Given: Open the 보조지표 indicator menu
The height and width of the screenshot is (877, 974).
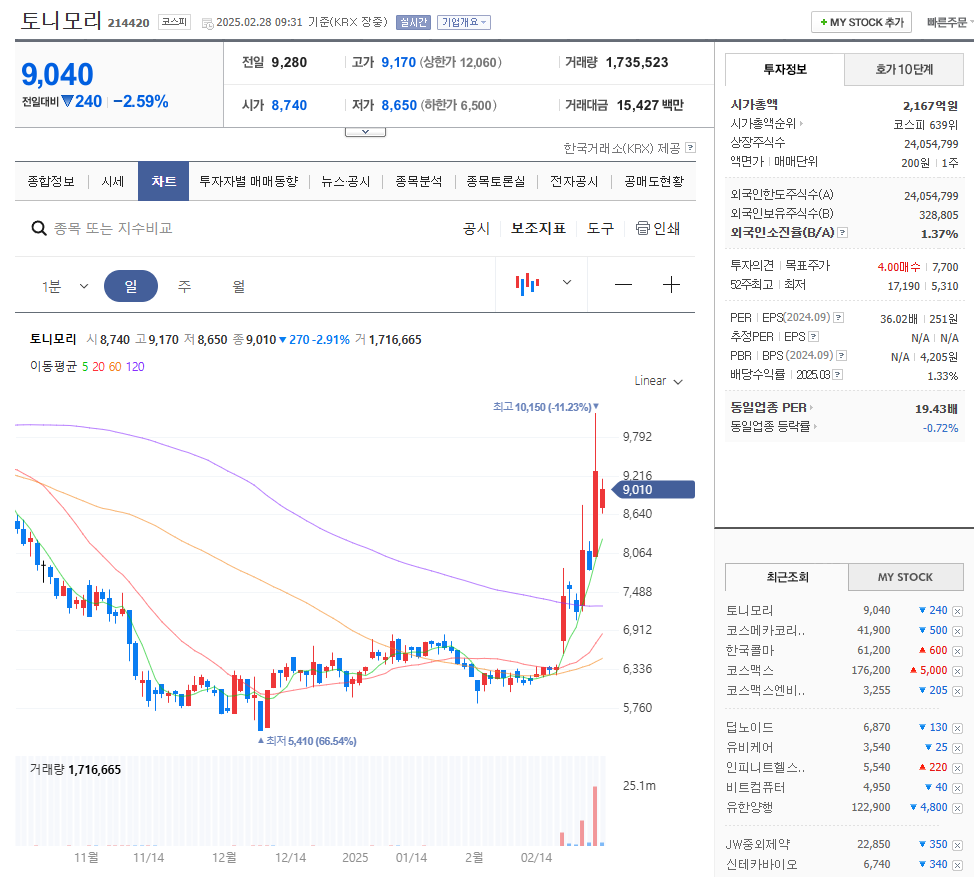Looking at the screenshot, I should pyautogui.click(x=539, y=228).
